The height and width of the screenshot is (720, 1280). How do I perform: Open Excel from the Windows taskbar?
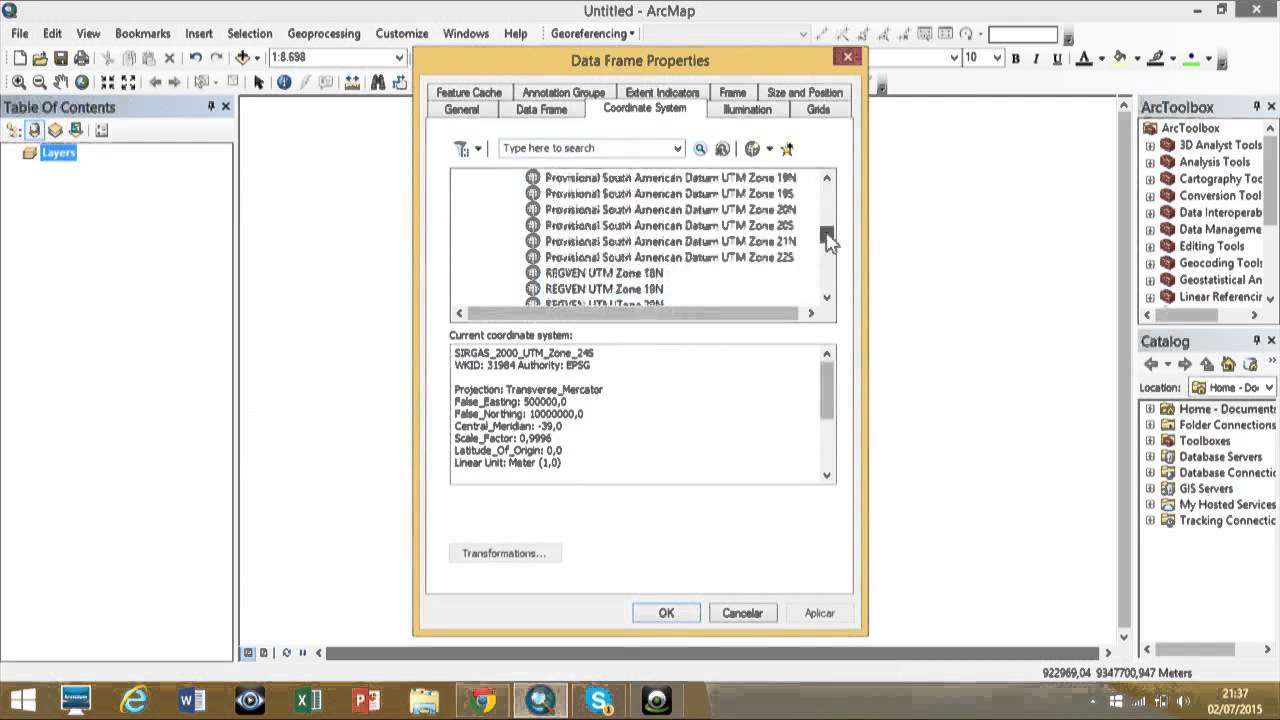pos(308,699)
